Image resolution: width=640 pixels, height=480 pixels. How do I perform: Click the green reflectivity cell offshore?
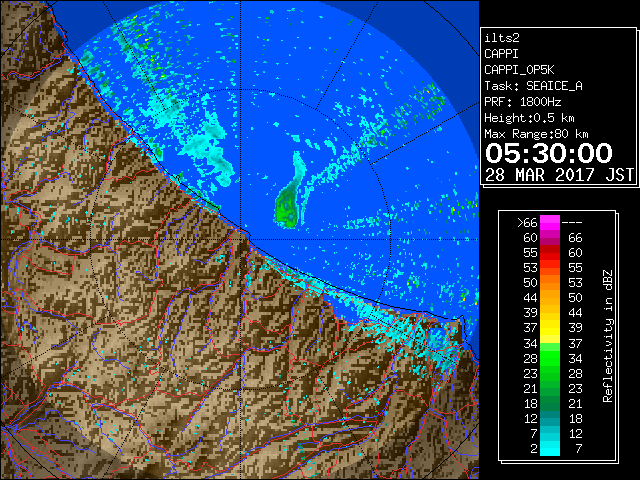pos(287,209)
